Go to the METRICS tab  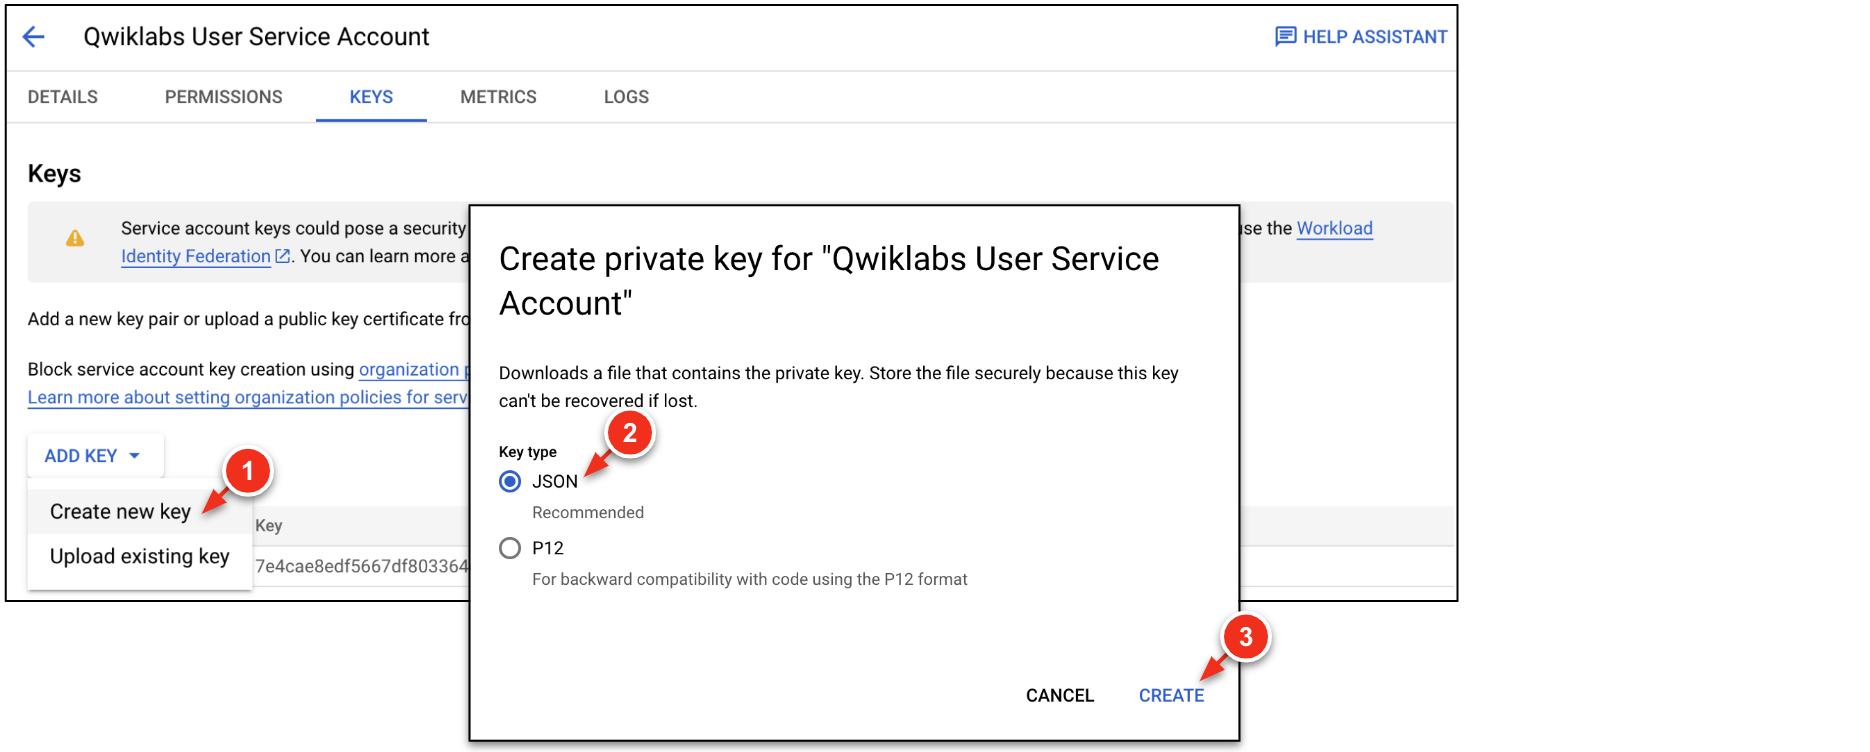point(498,97)
